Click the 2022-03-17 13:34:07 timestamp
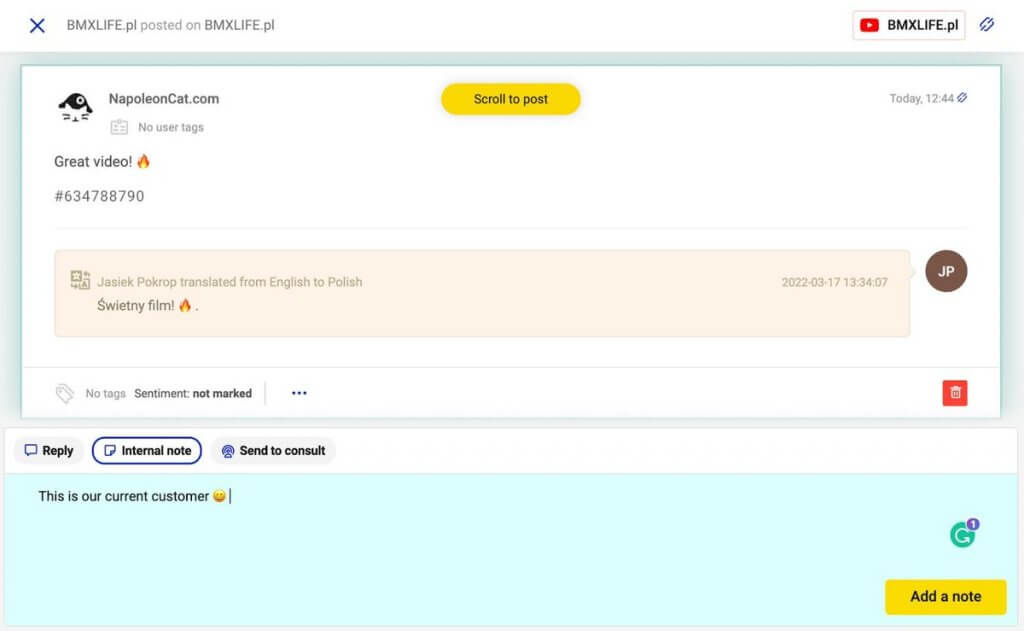 835,282
